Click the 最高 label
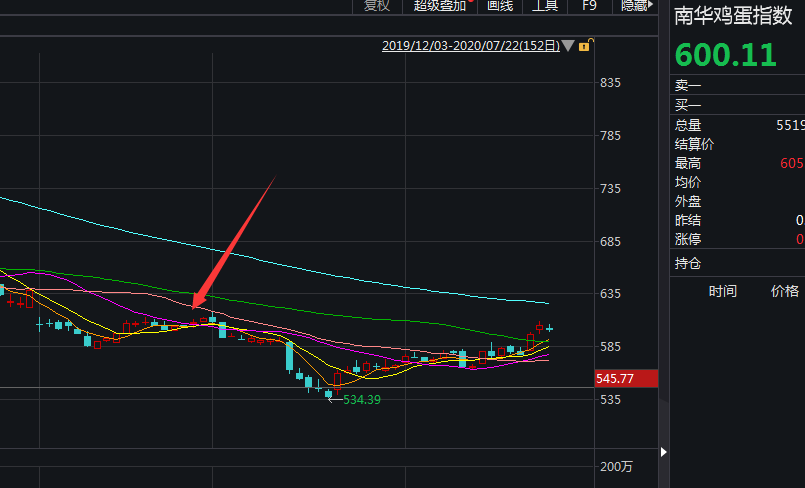 click(x=688, y=163)
